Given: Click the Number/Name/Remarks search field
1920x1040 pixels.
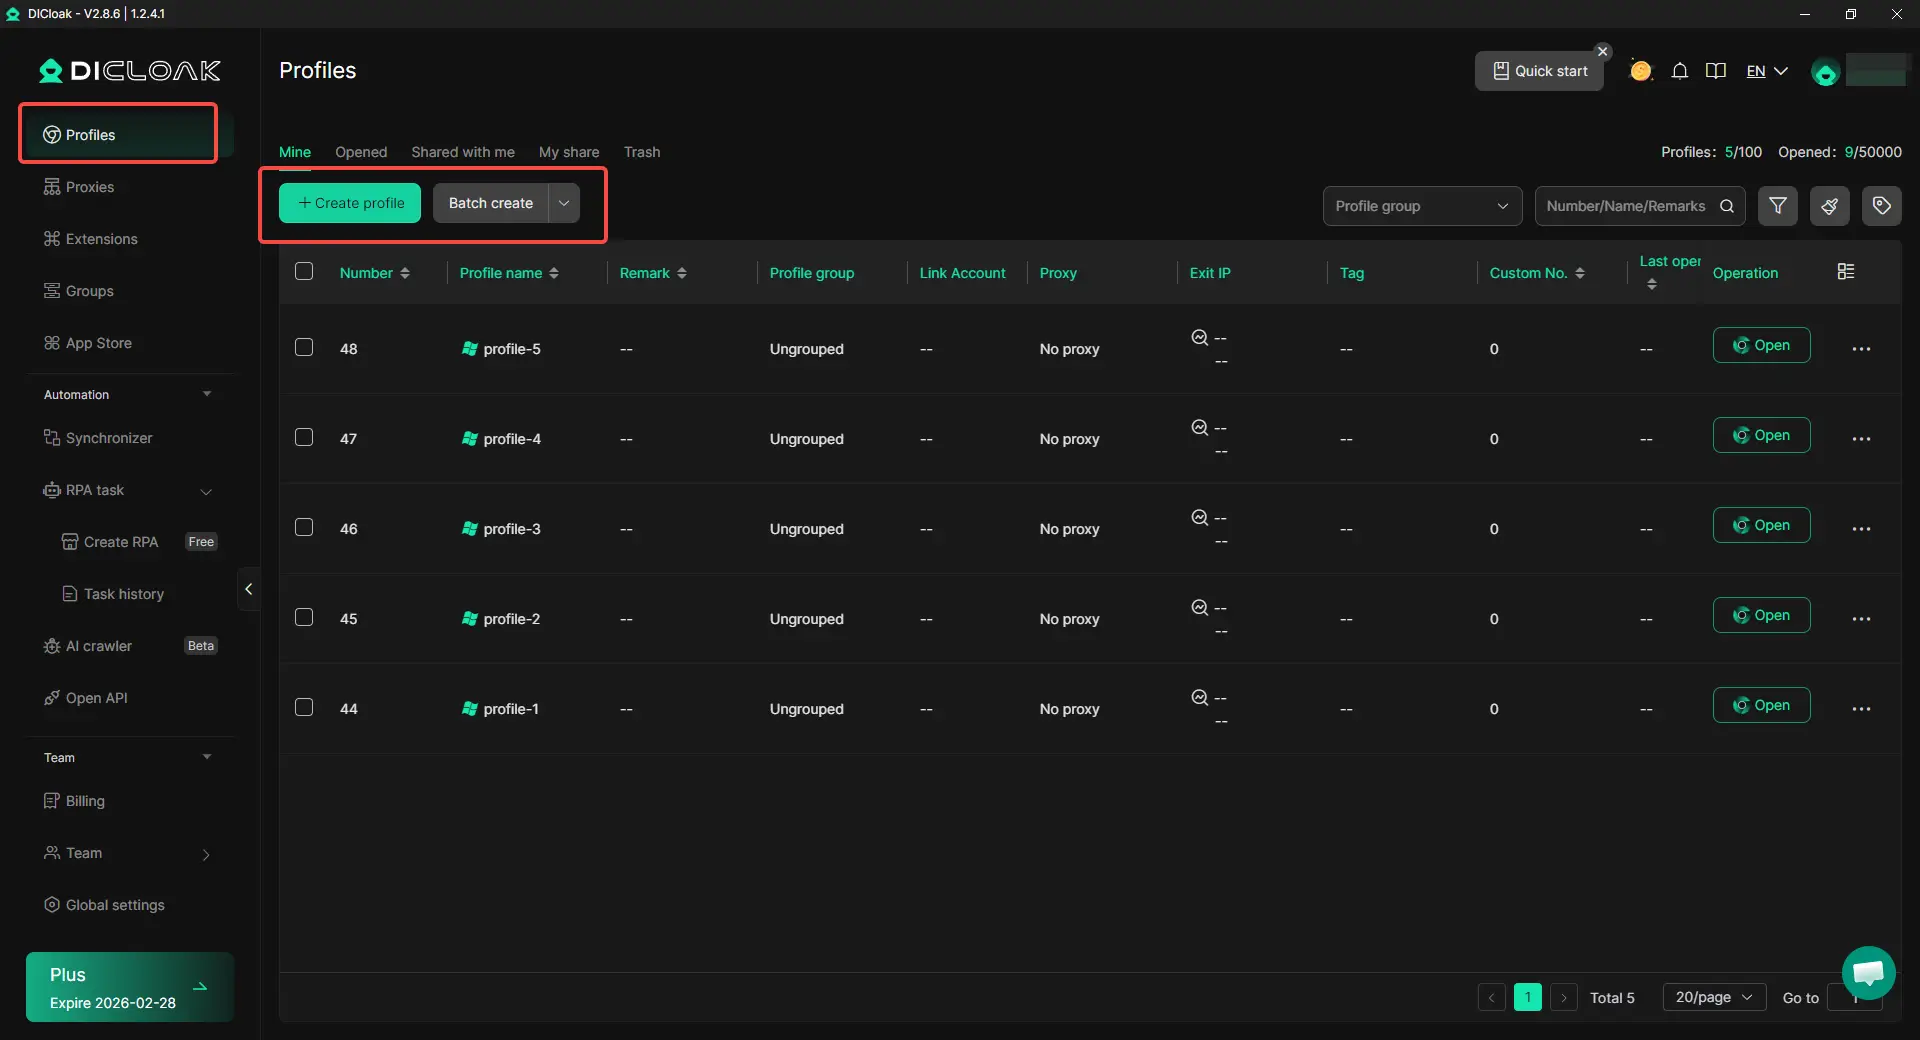Looking at the screenshot, I should click(x=1627, y=206).
